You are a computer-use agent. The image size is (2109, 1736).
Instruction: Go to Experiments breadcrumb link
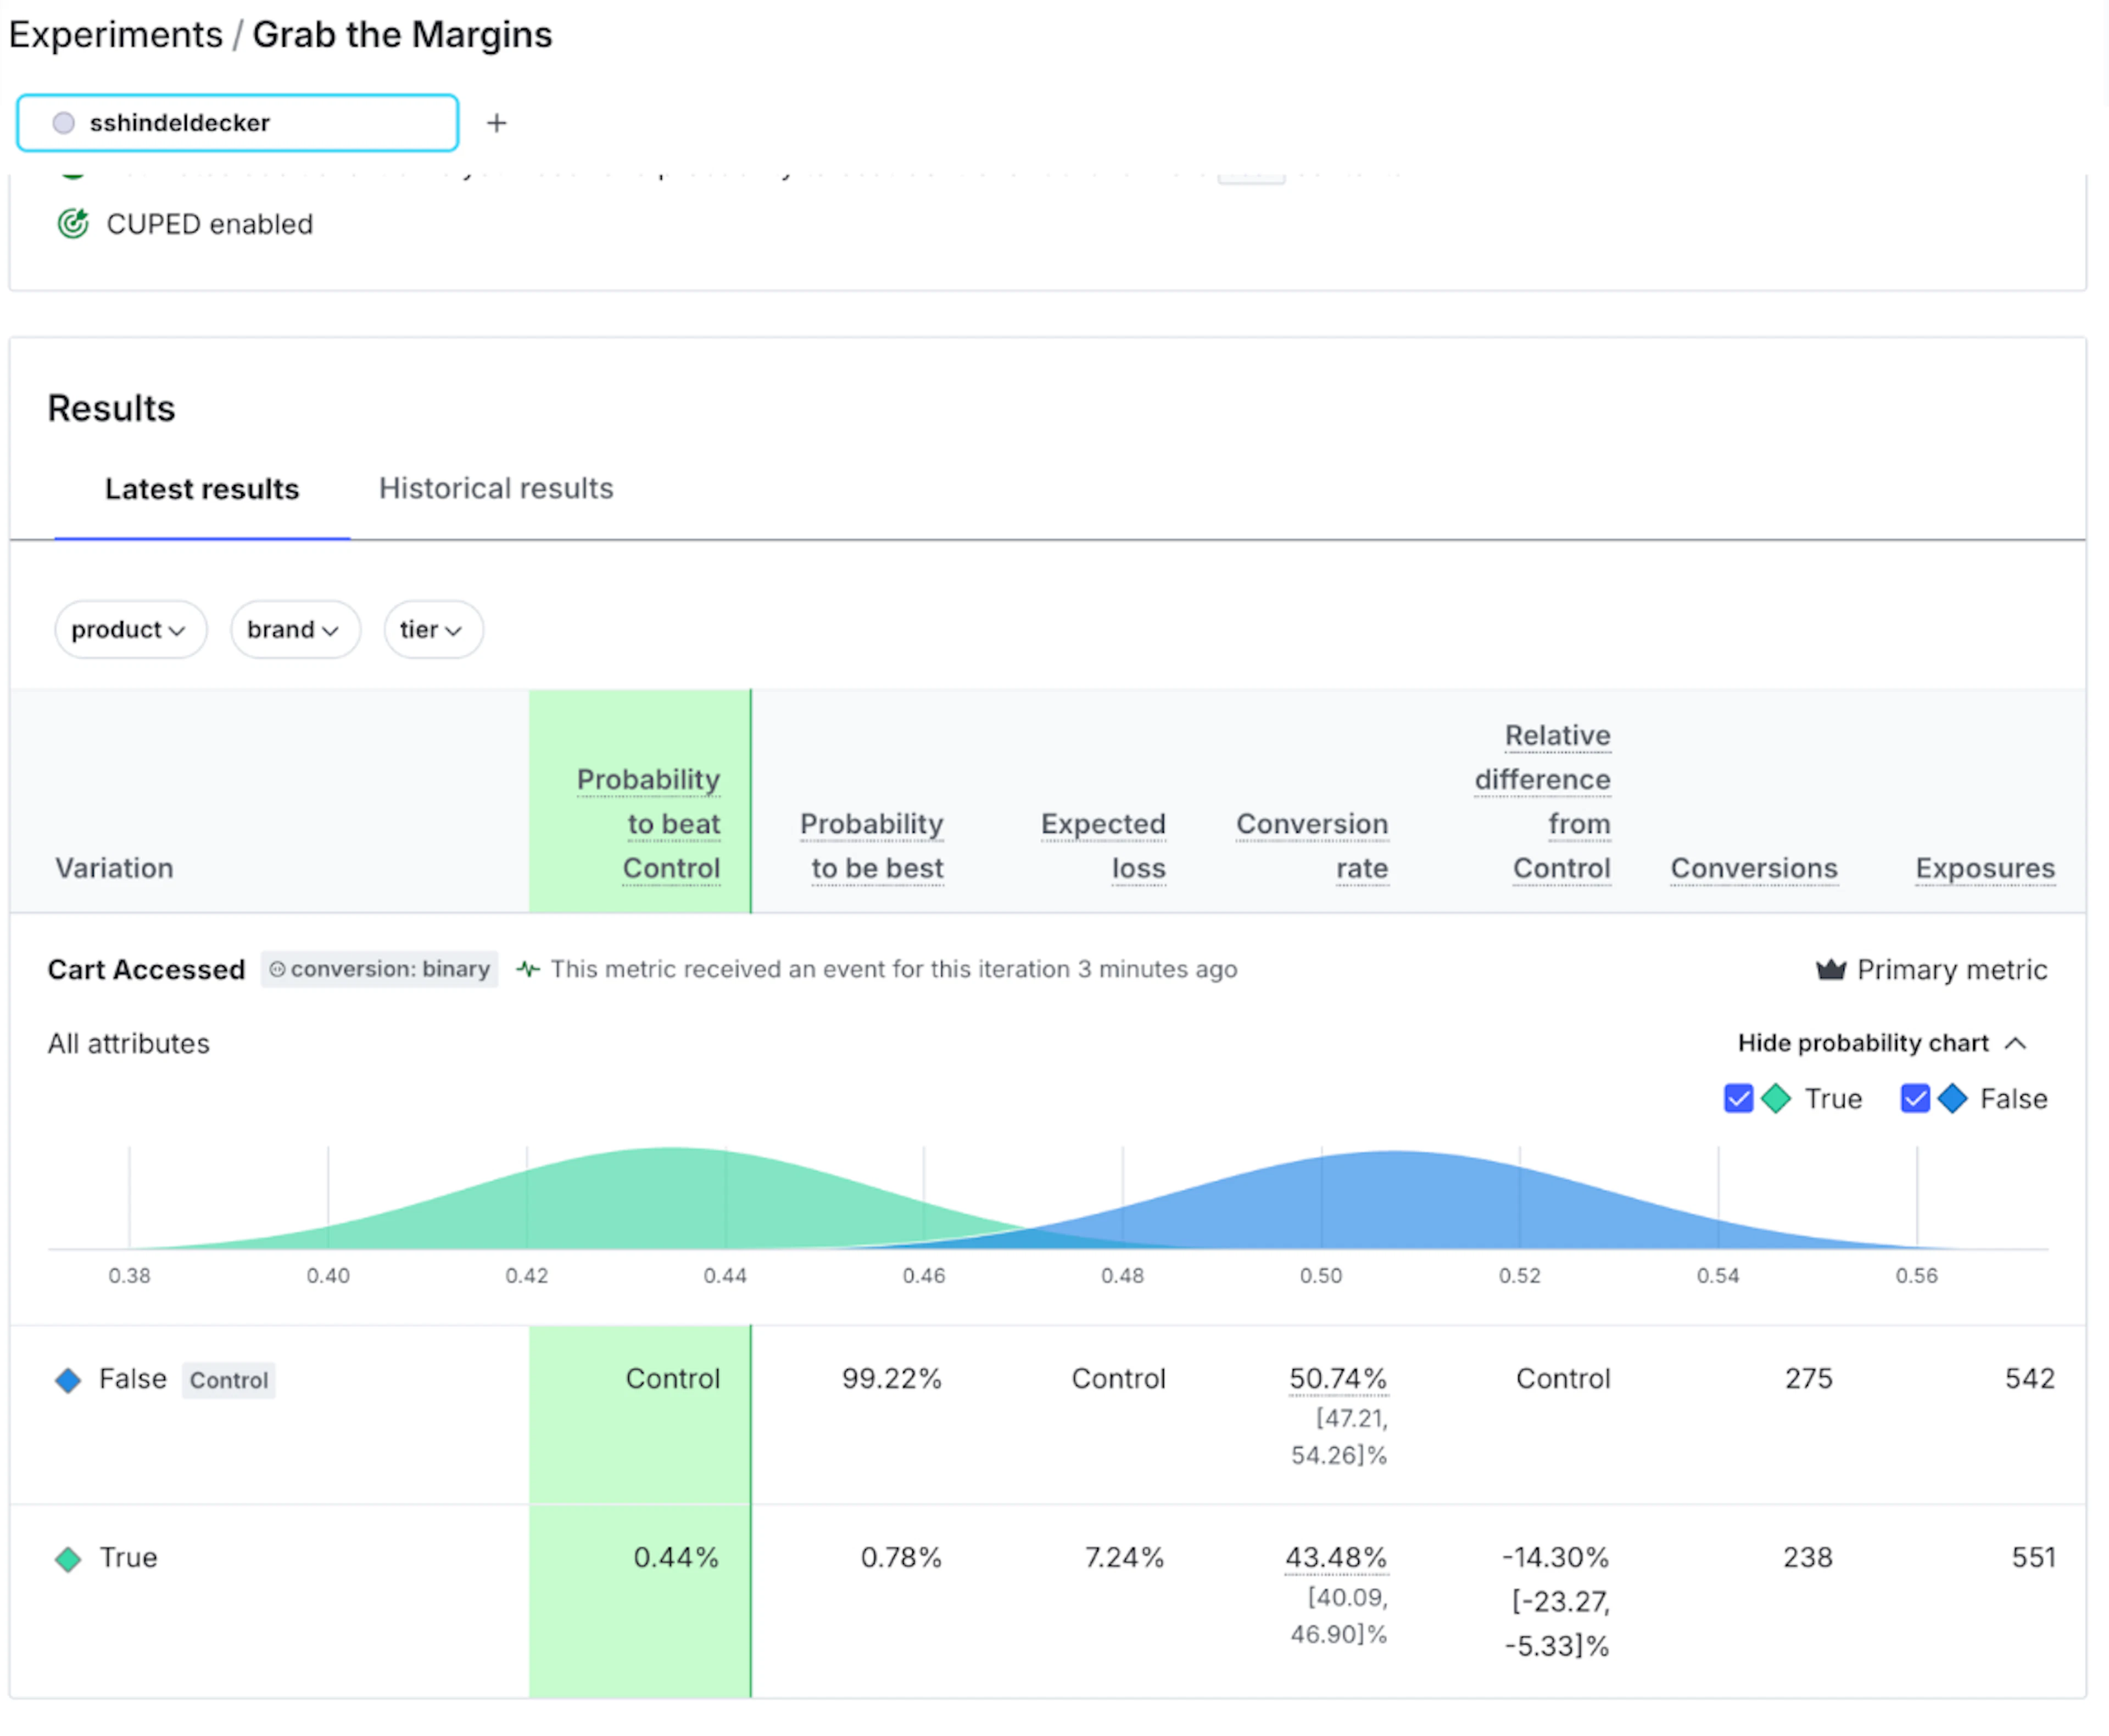[x=115, y=35]
